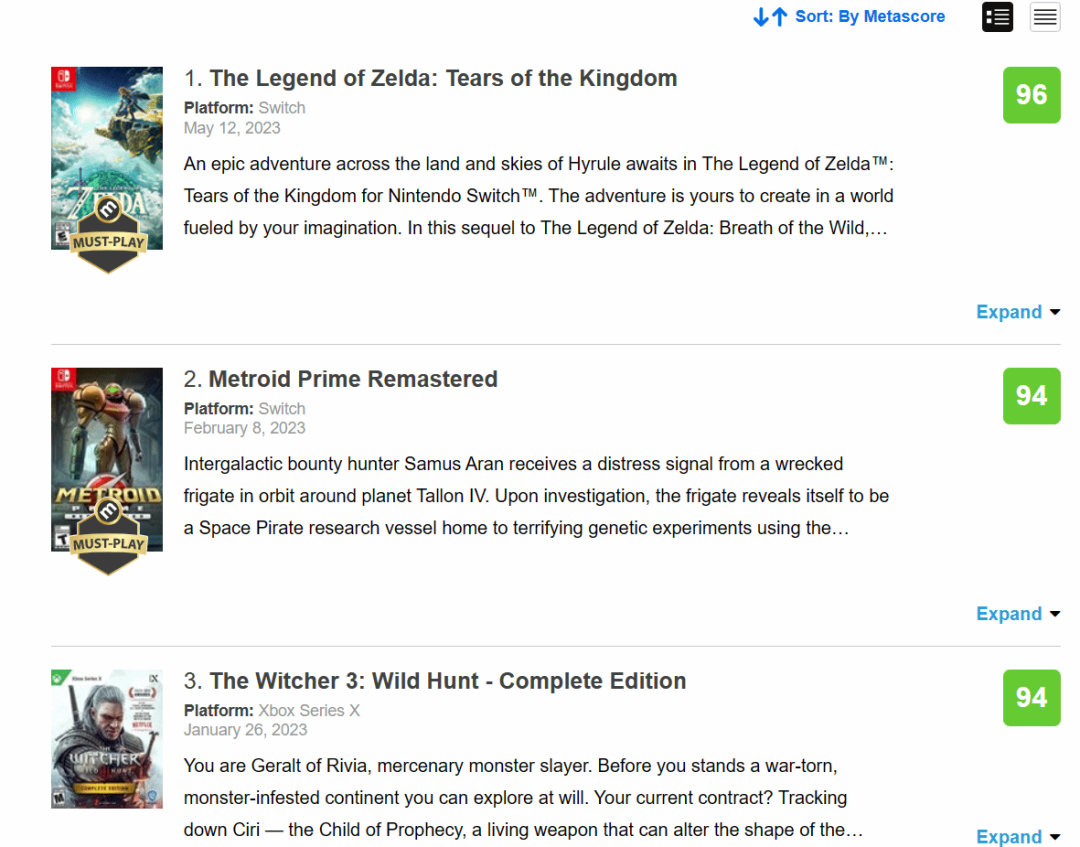Viewport: 1080px width, 847px height.
Task: Open The Legend of Zelda: Tears of the Kingdom title
Action: click(443, 79)
